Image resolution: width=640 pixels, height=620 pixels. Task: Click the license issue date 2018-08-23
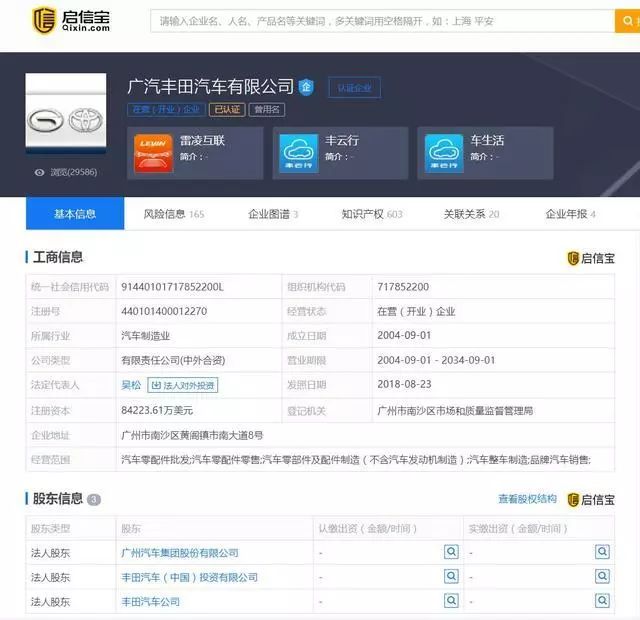pos(404,384)
